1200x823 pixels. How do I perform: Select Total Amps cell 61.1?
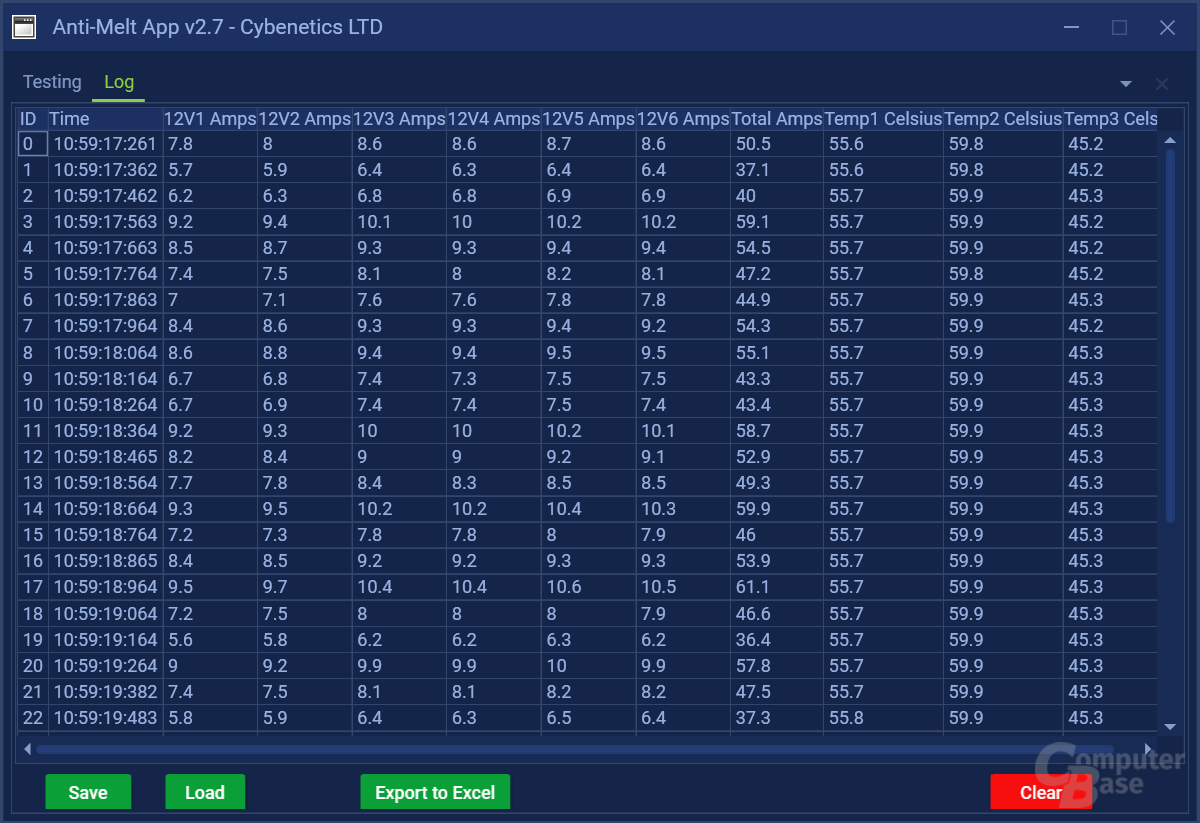tap(777, 587)
